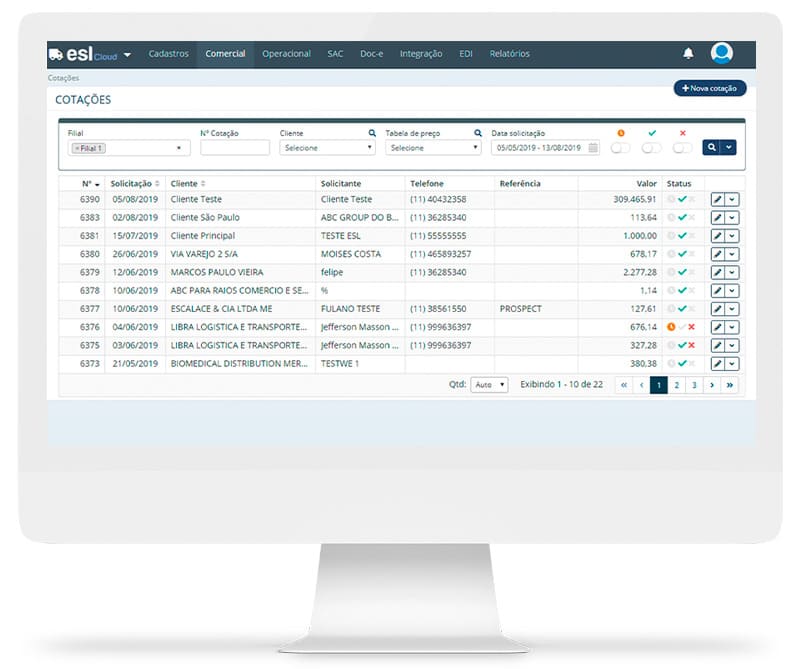This screenshot has height=669, width=800.
Task: Click the search magnifier filter button
Action: [x=711, y=147]
